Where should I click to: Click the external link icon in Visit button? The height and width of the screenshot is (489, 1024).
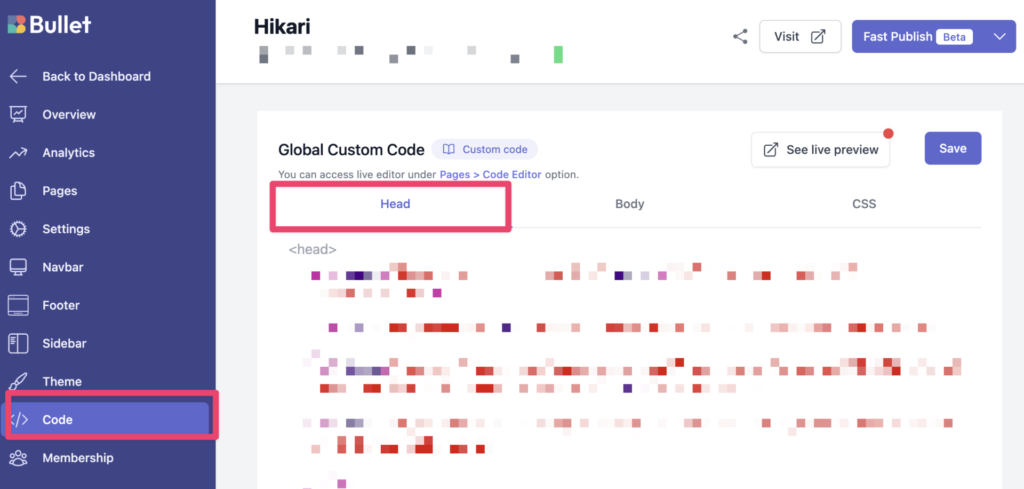tap(818, 37)
